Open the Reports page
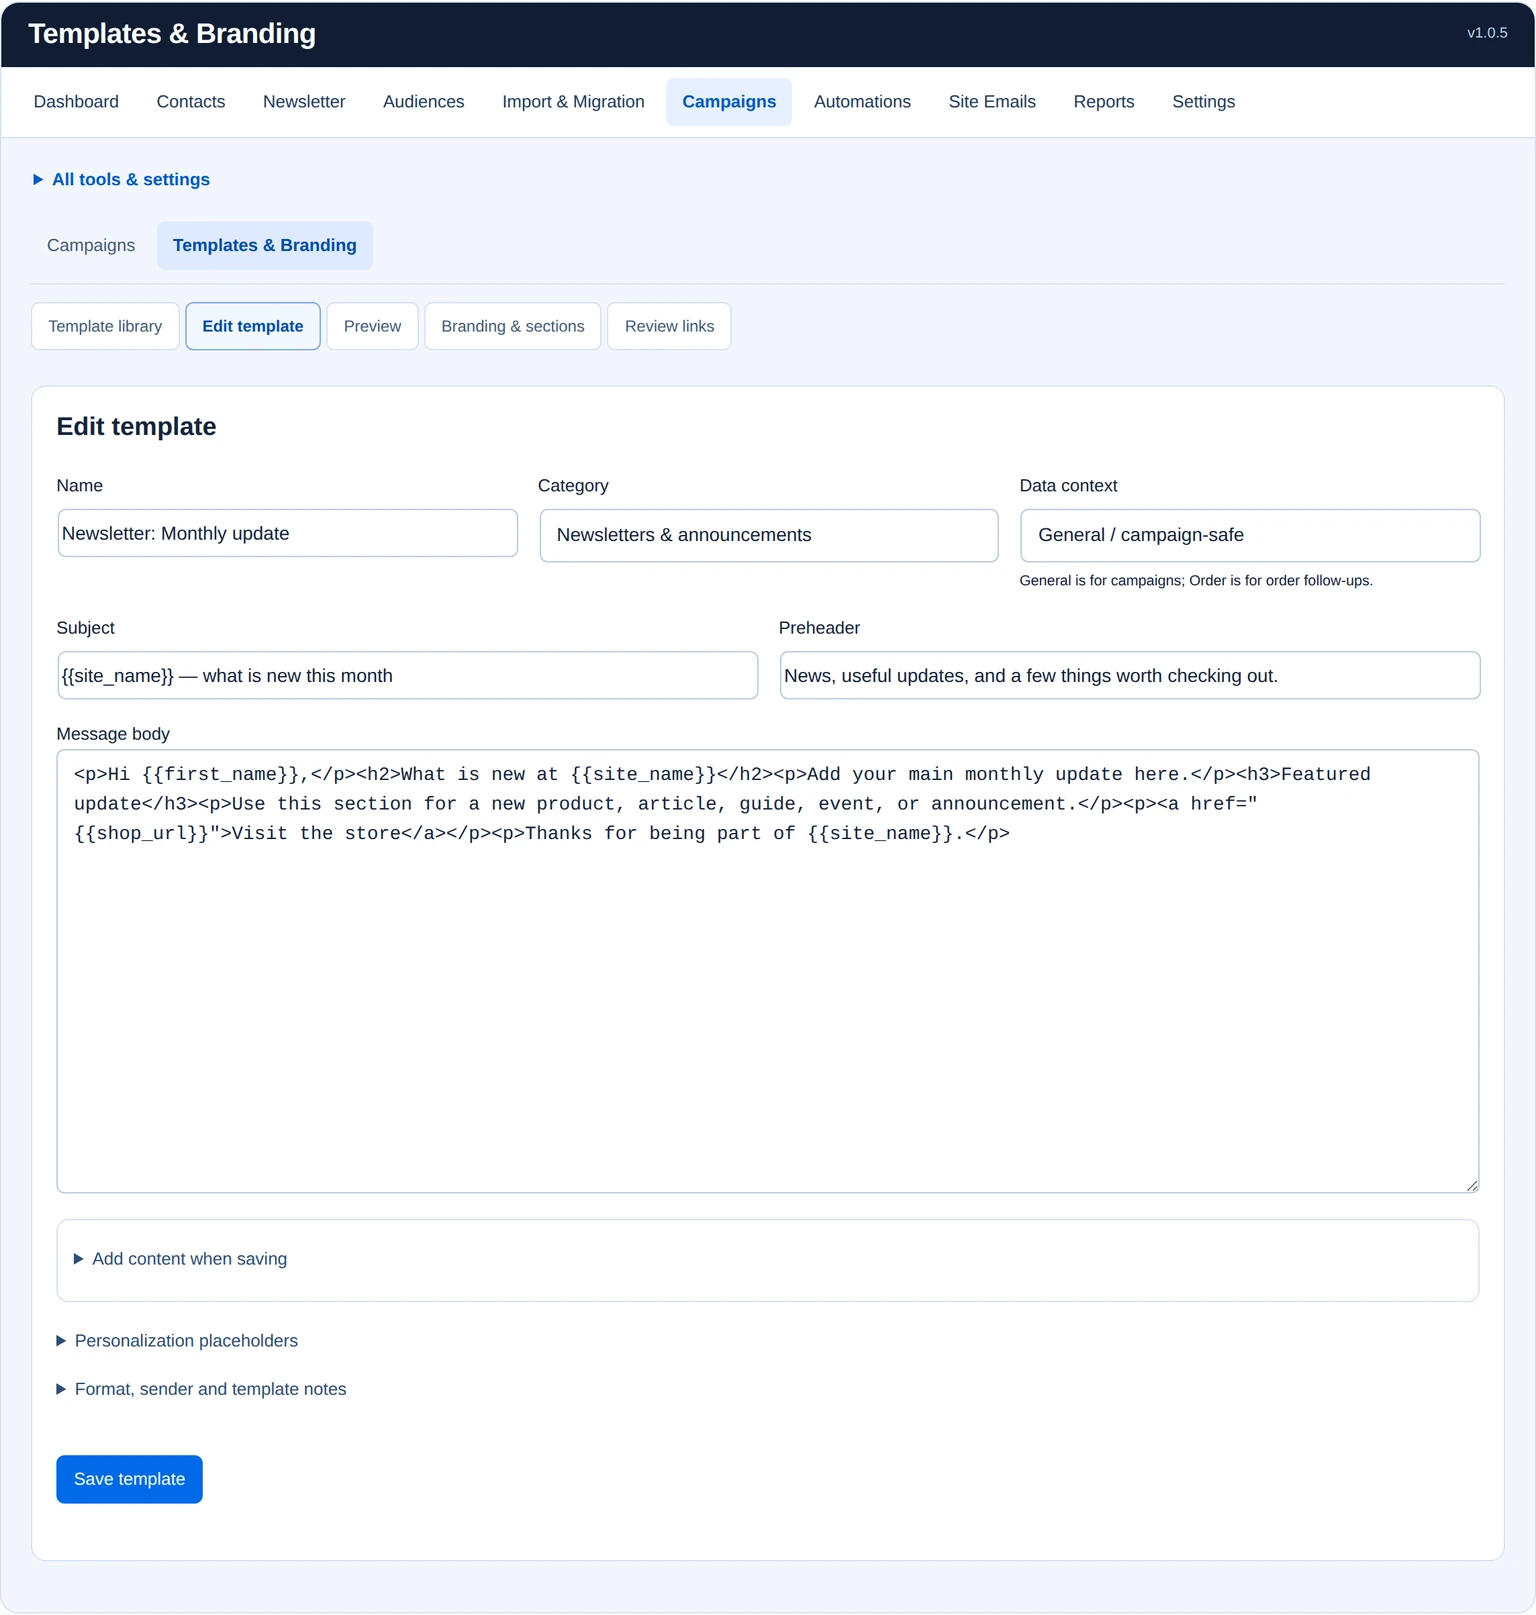The width and height of the screenshot is (1536, 1615). click(x=1104, y=102)
